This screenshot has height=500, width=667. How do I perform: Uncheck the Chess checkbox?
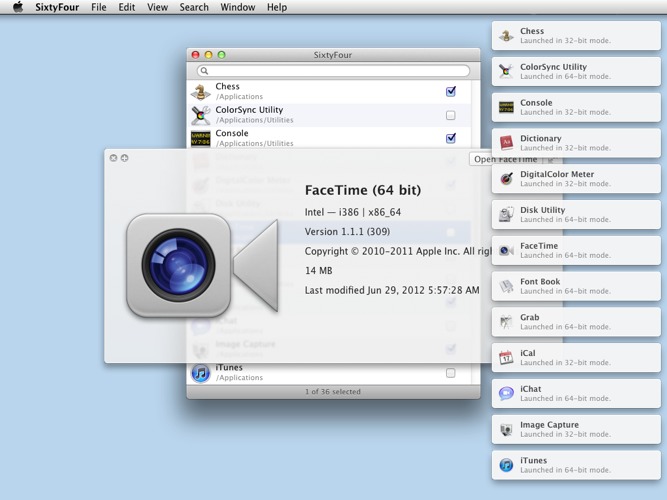tap(451, 91)
